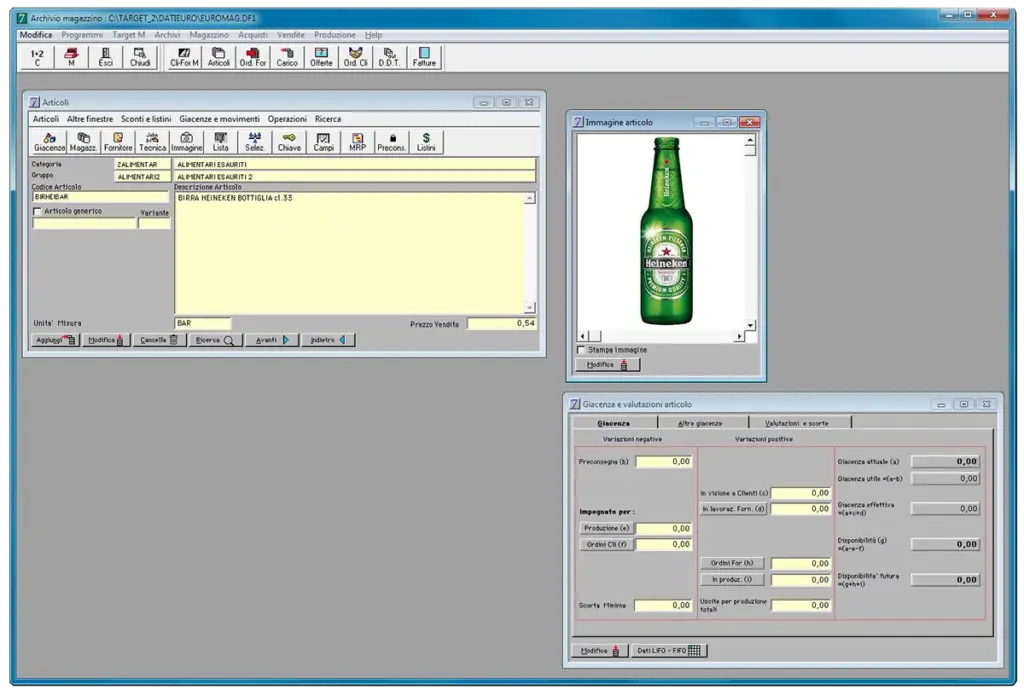This screenshot has width=1024, height=696.
Task: Open the Magazzino menu
Action: pyautogui.click(x=209, y=35)
